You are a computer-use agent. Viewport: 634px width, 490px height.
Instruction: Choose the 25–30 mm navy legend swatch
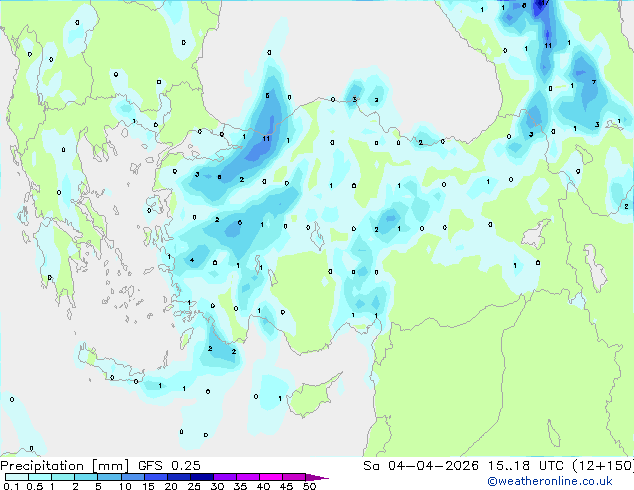(201, 477)
